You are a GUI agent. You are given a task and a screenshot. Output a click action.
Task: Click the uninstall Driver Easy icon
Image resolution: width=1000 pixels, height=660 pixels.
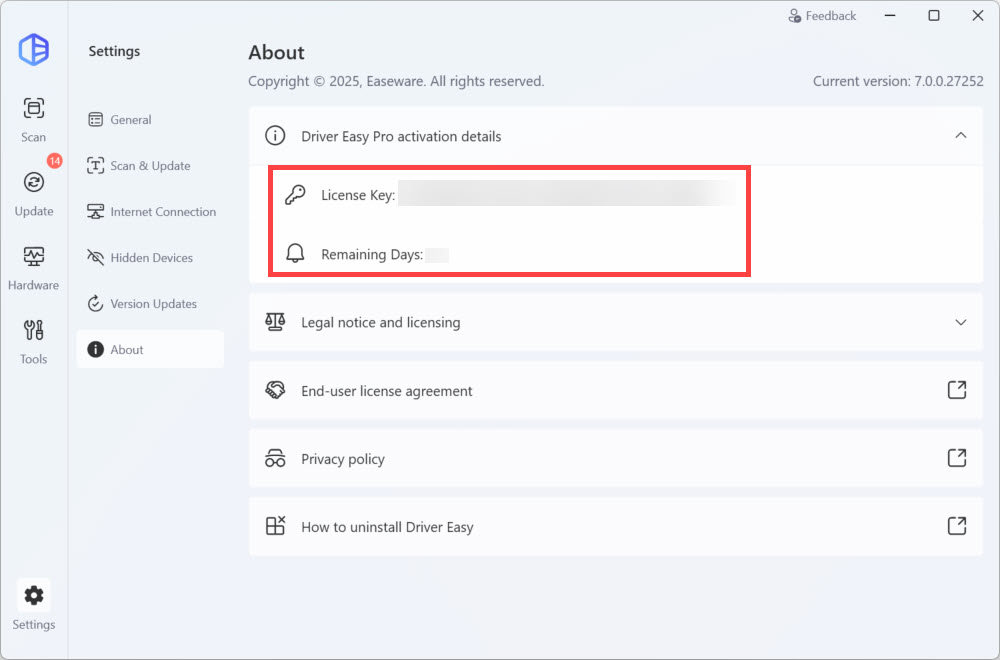275,526
